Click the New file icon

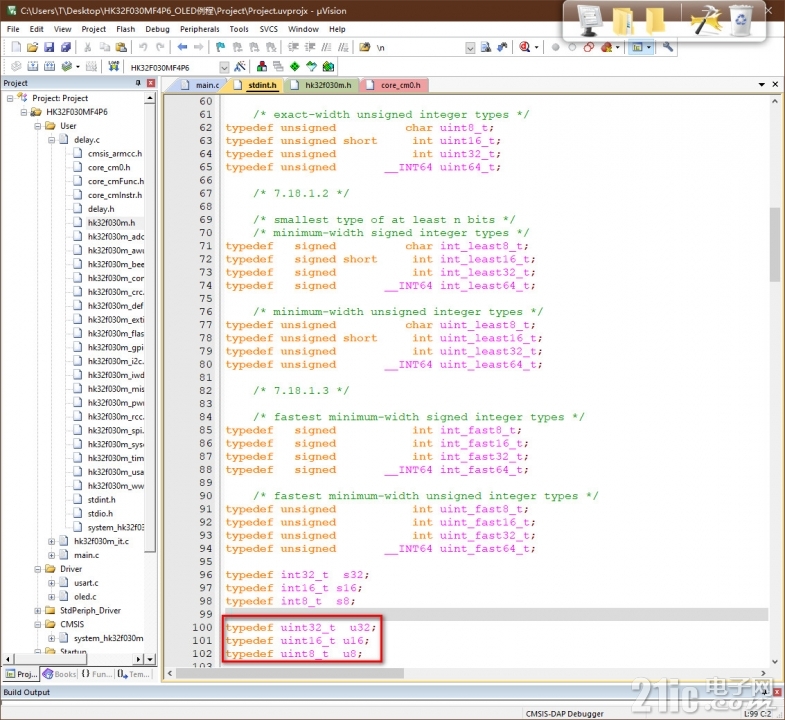pyautogui.click(x=16, y=47)
